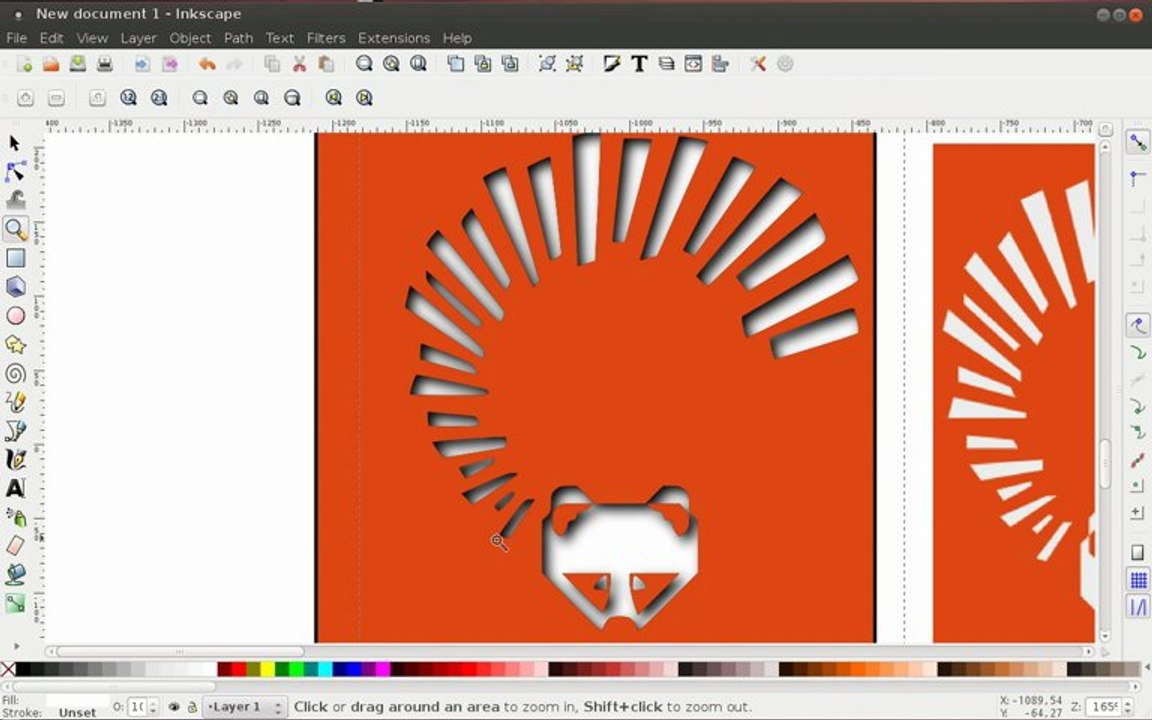The image size is (1152, 720).
Task: Toggle current layer visibility eye
Action: coord(174,707)
